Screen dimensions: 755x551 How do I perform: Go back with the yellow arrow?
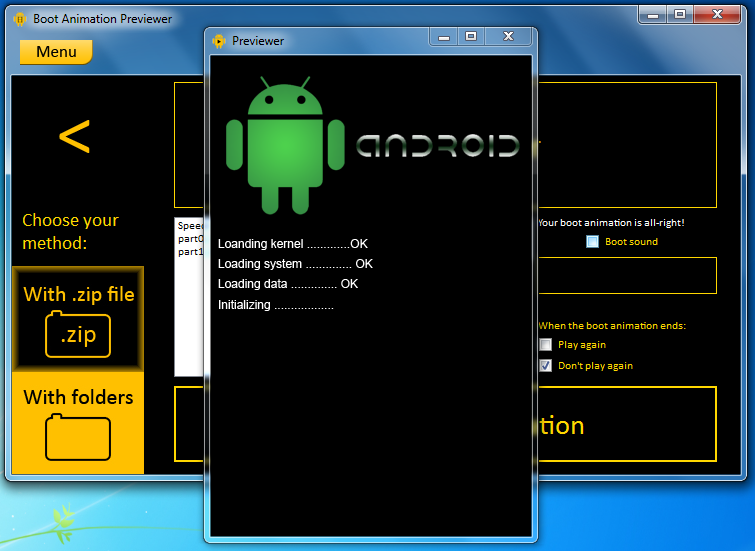pyautogui.click(x=75, y=136)
